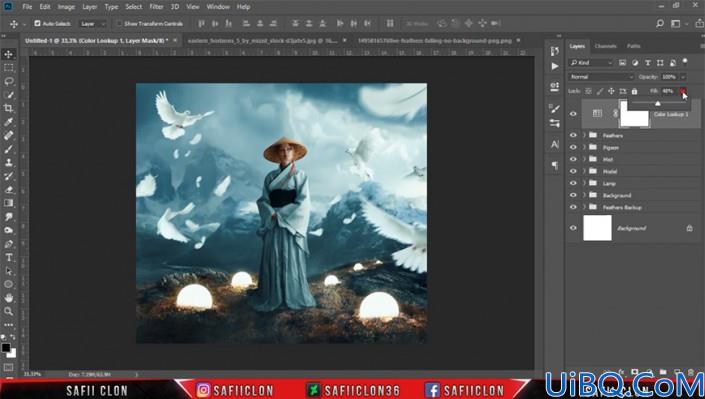This screenshot has height=399, width=705.
Task: Close the Untitled-1 document tab
Action: 175,40
